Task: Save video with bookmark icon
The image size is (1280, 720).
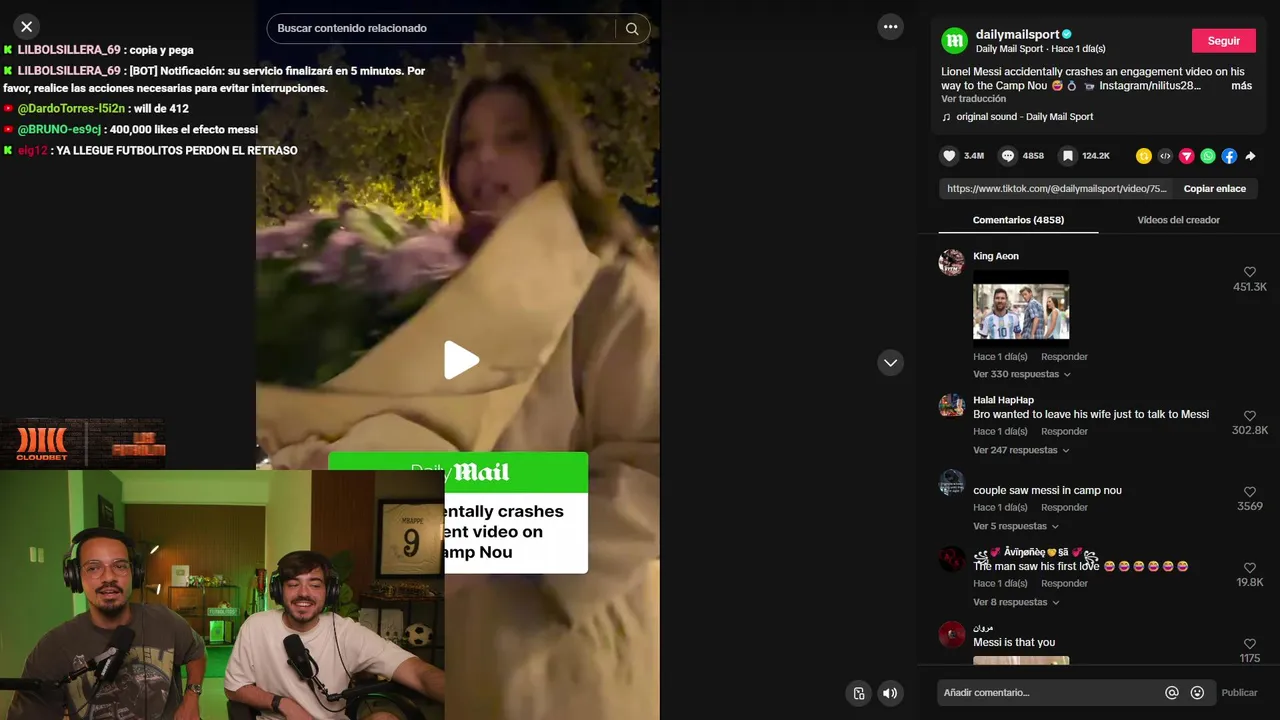Action: click(x=1068, y=156)
